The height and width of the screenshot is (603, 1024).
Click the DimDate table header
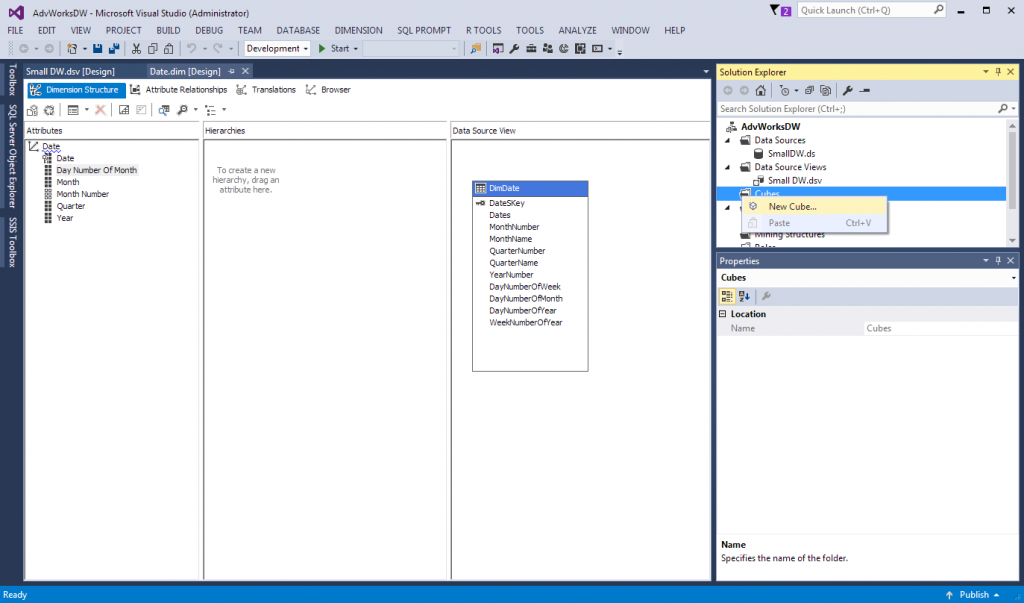coord(530,188)
